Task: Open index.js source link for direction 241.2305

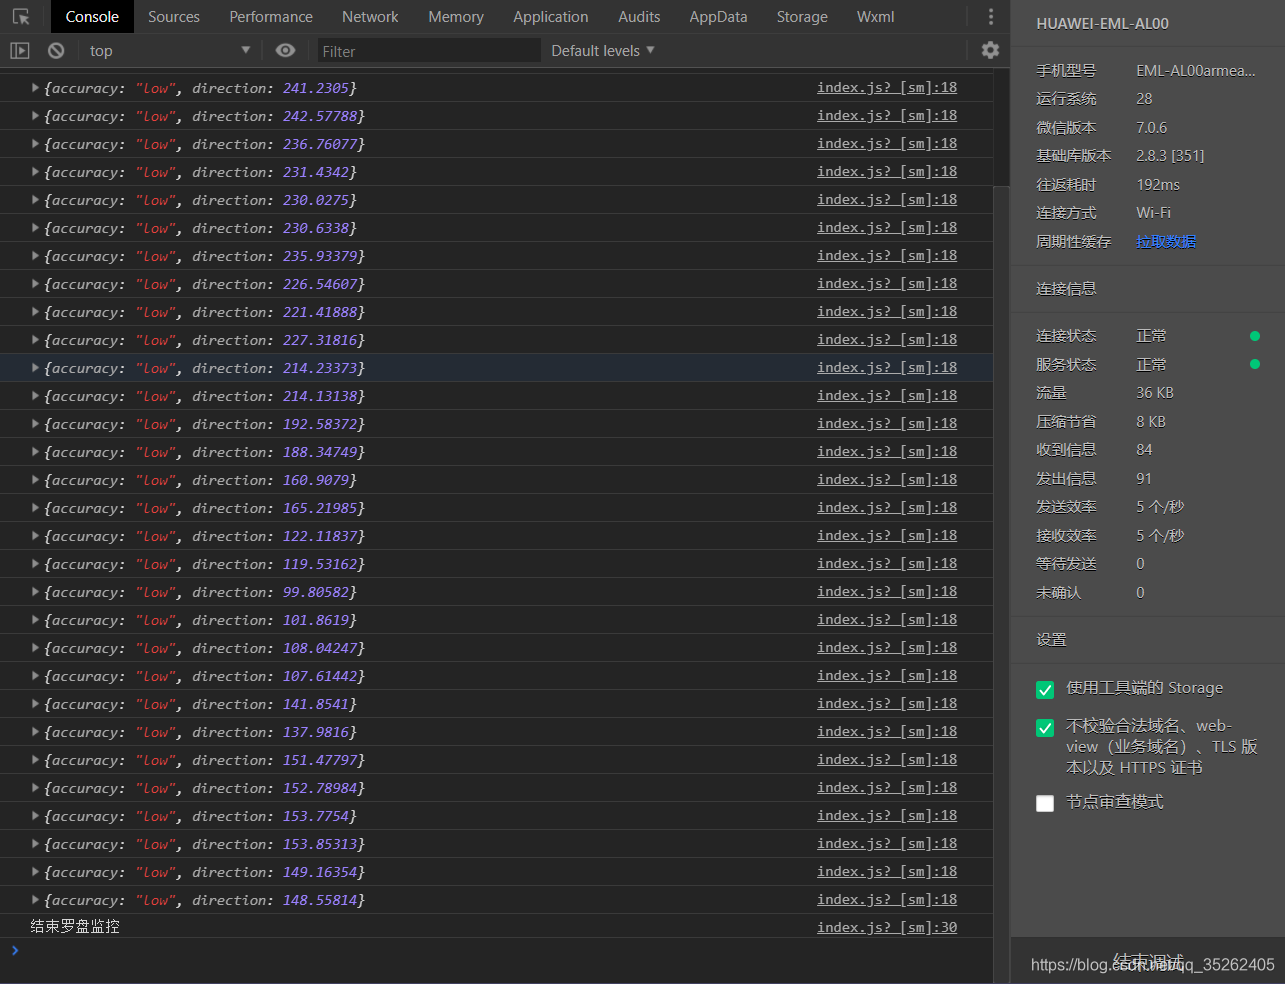Action: click(887, 87)
